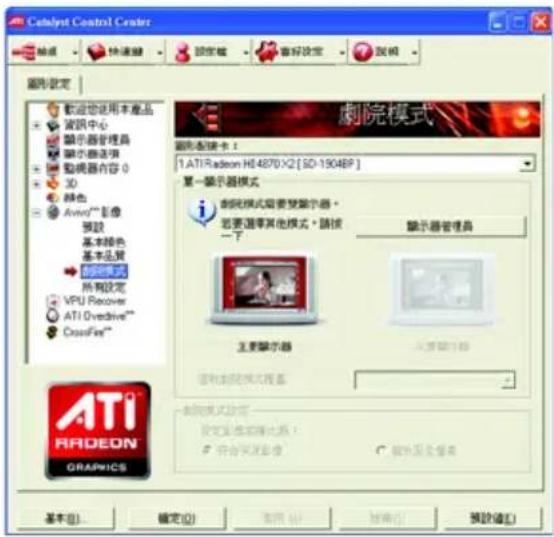
Task: Click the greyed-out Discard (放棄) button
Action: (387, 518)
